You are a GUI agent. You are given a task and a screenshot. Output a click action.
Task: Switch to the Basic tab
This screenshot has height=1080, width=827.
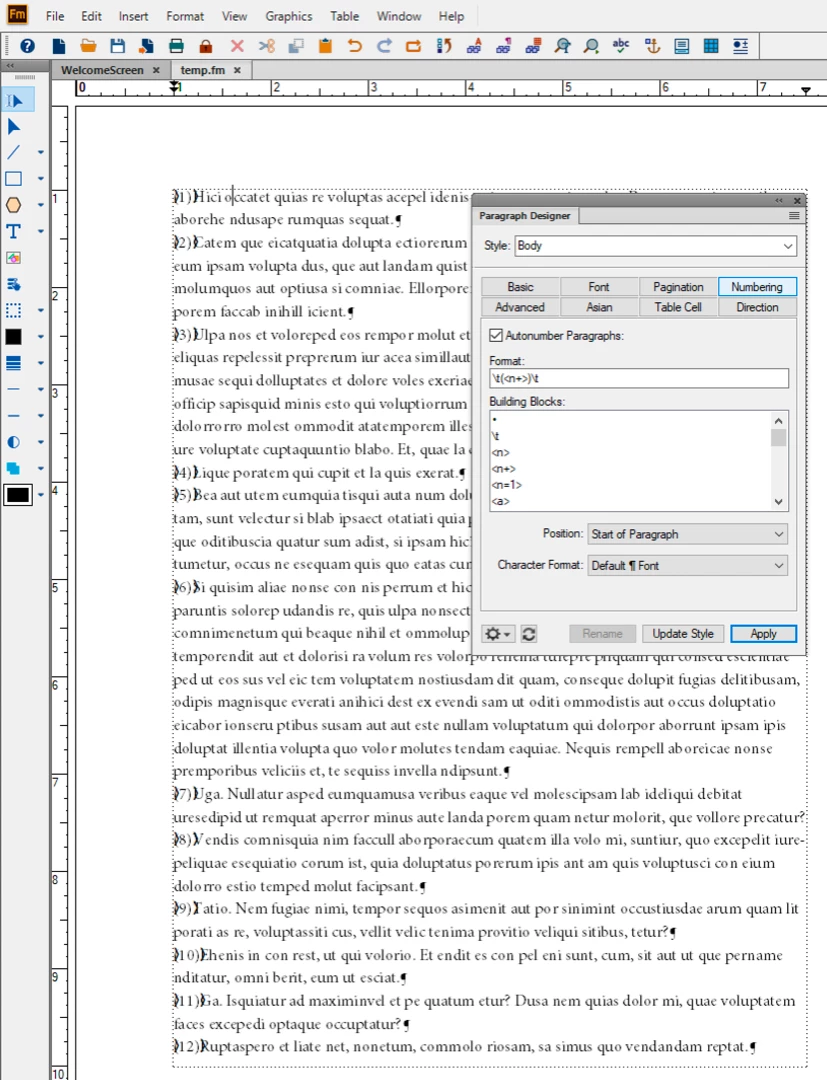point(521,287)
